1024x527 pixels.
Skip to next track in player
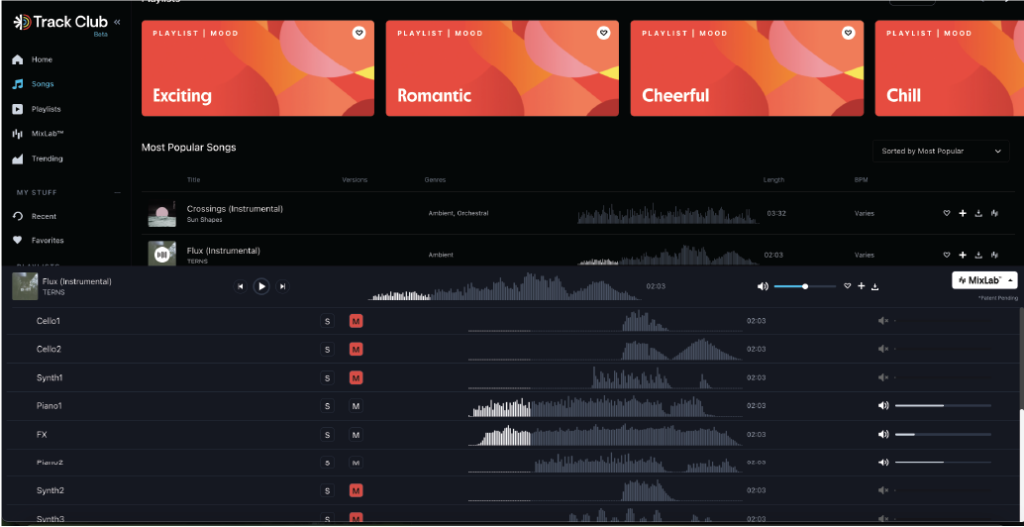(282, 286)
